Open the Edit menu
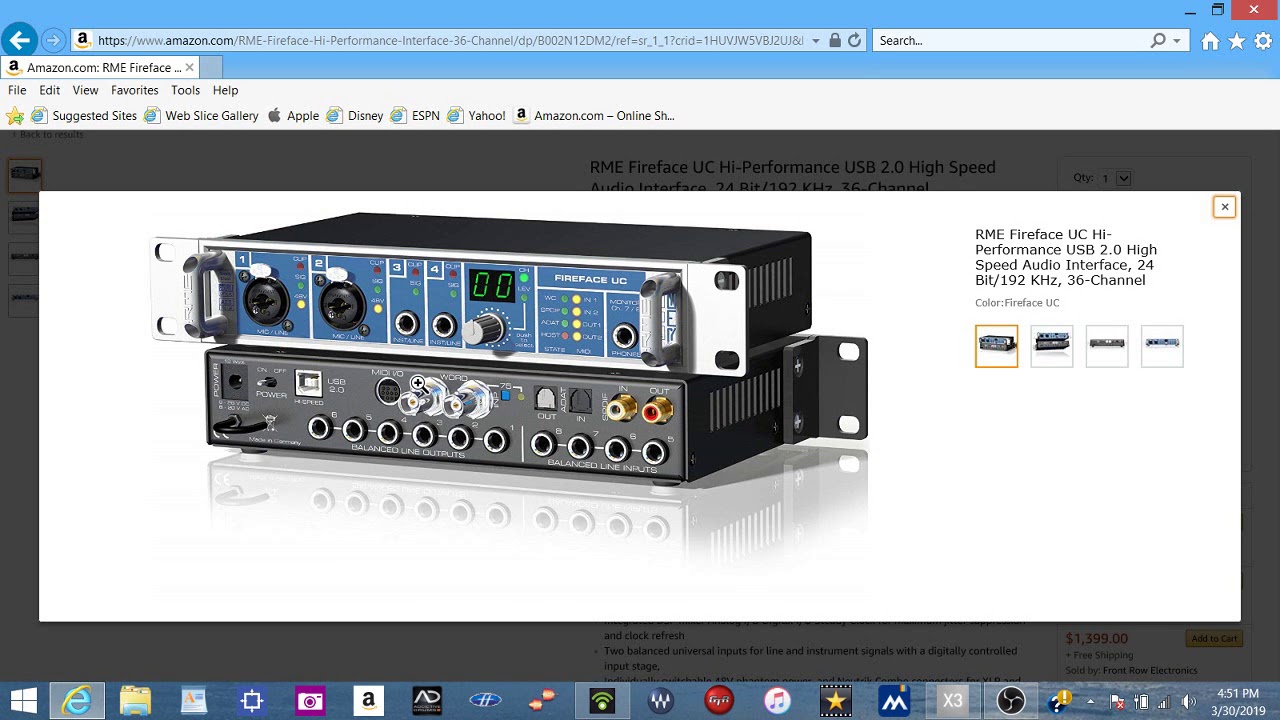 (x=50, y=90)
